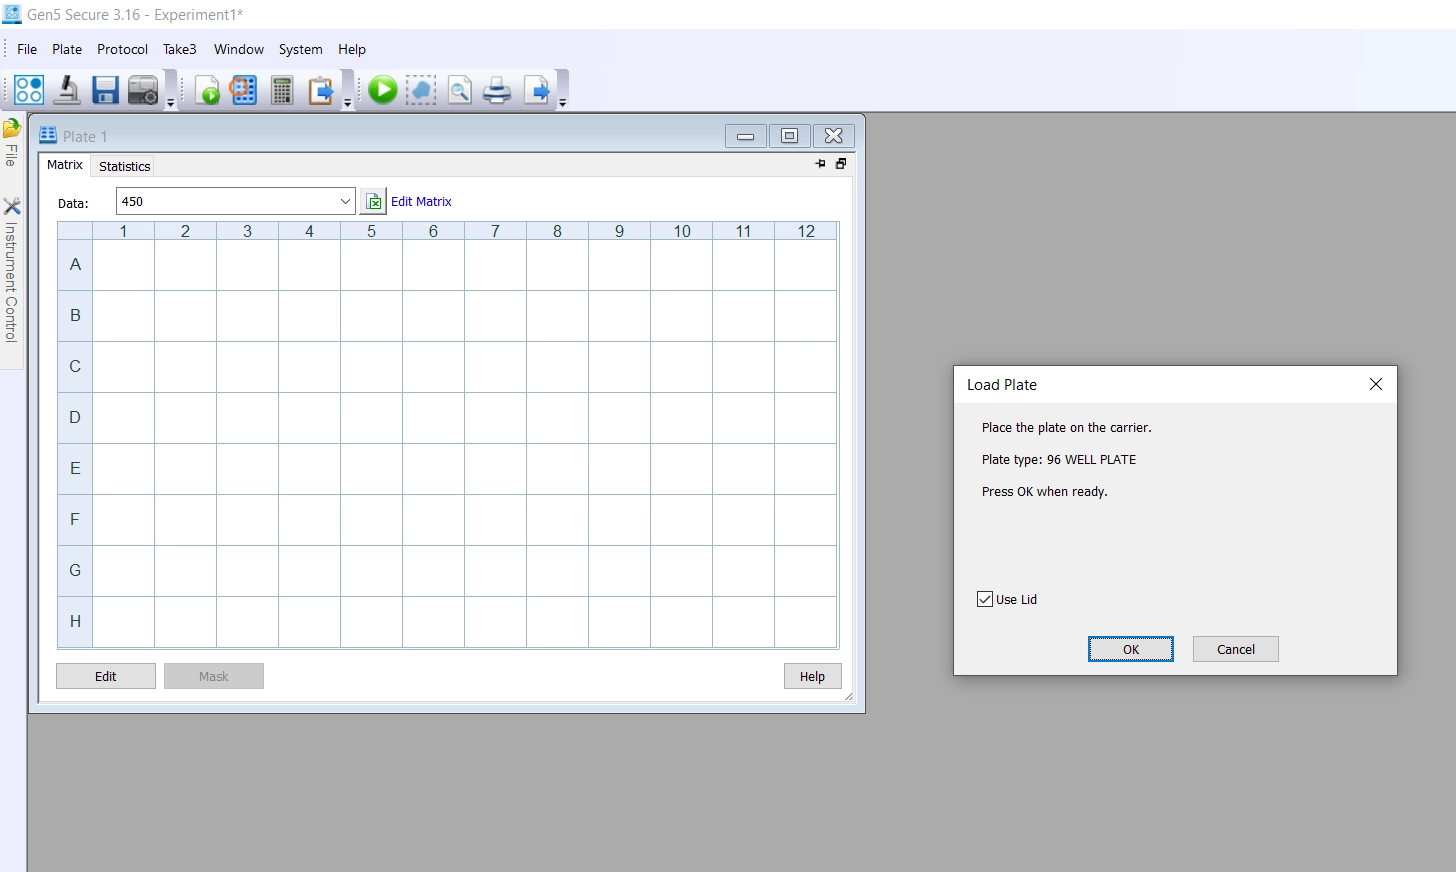Click the microscope icon in toolbar

pyautogui.click(x=67, y=90)
